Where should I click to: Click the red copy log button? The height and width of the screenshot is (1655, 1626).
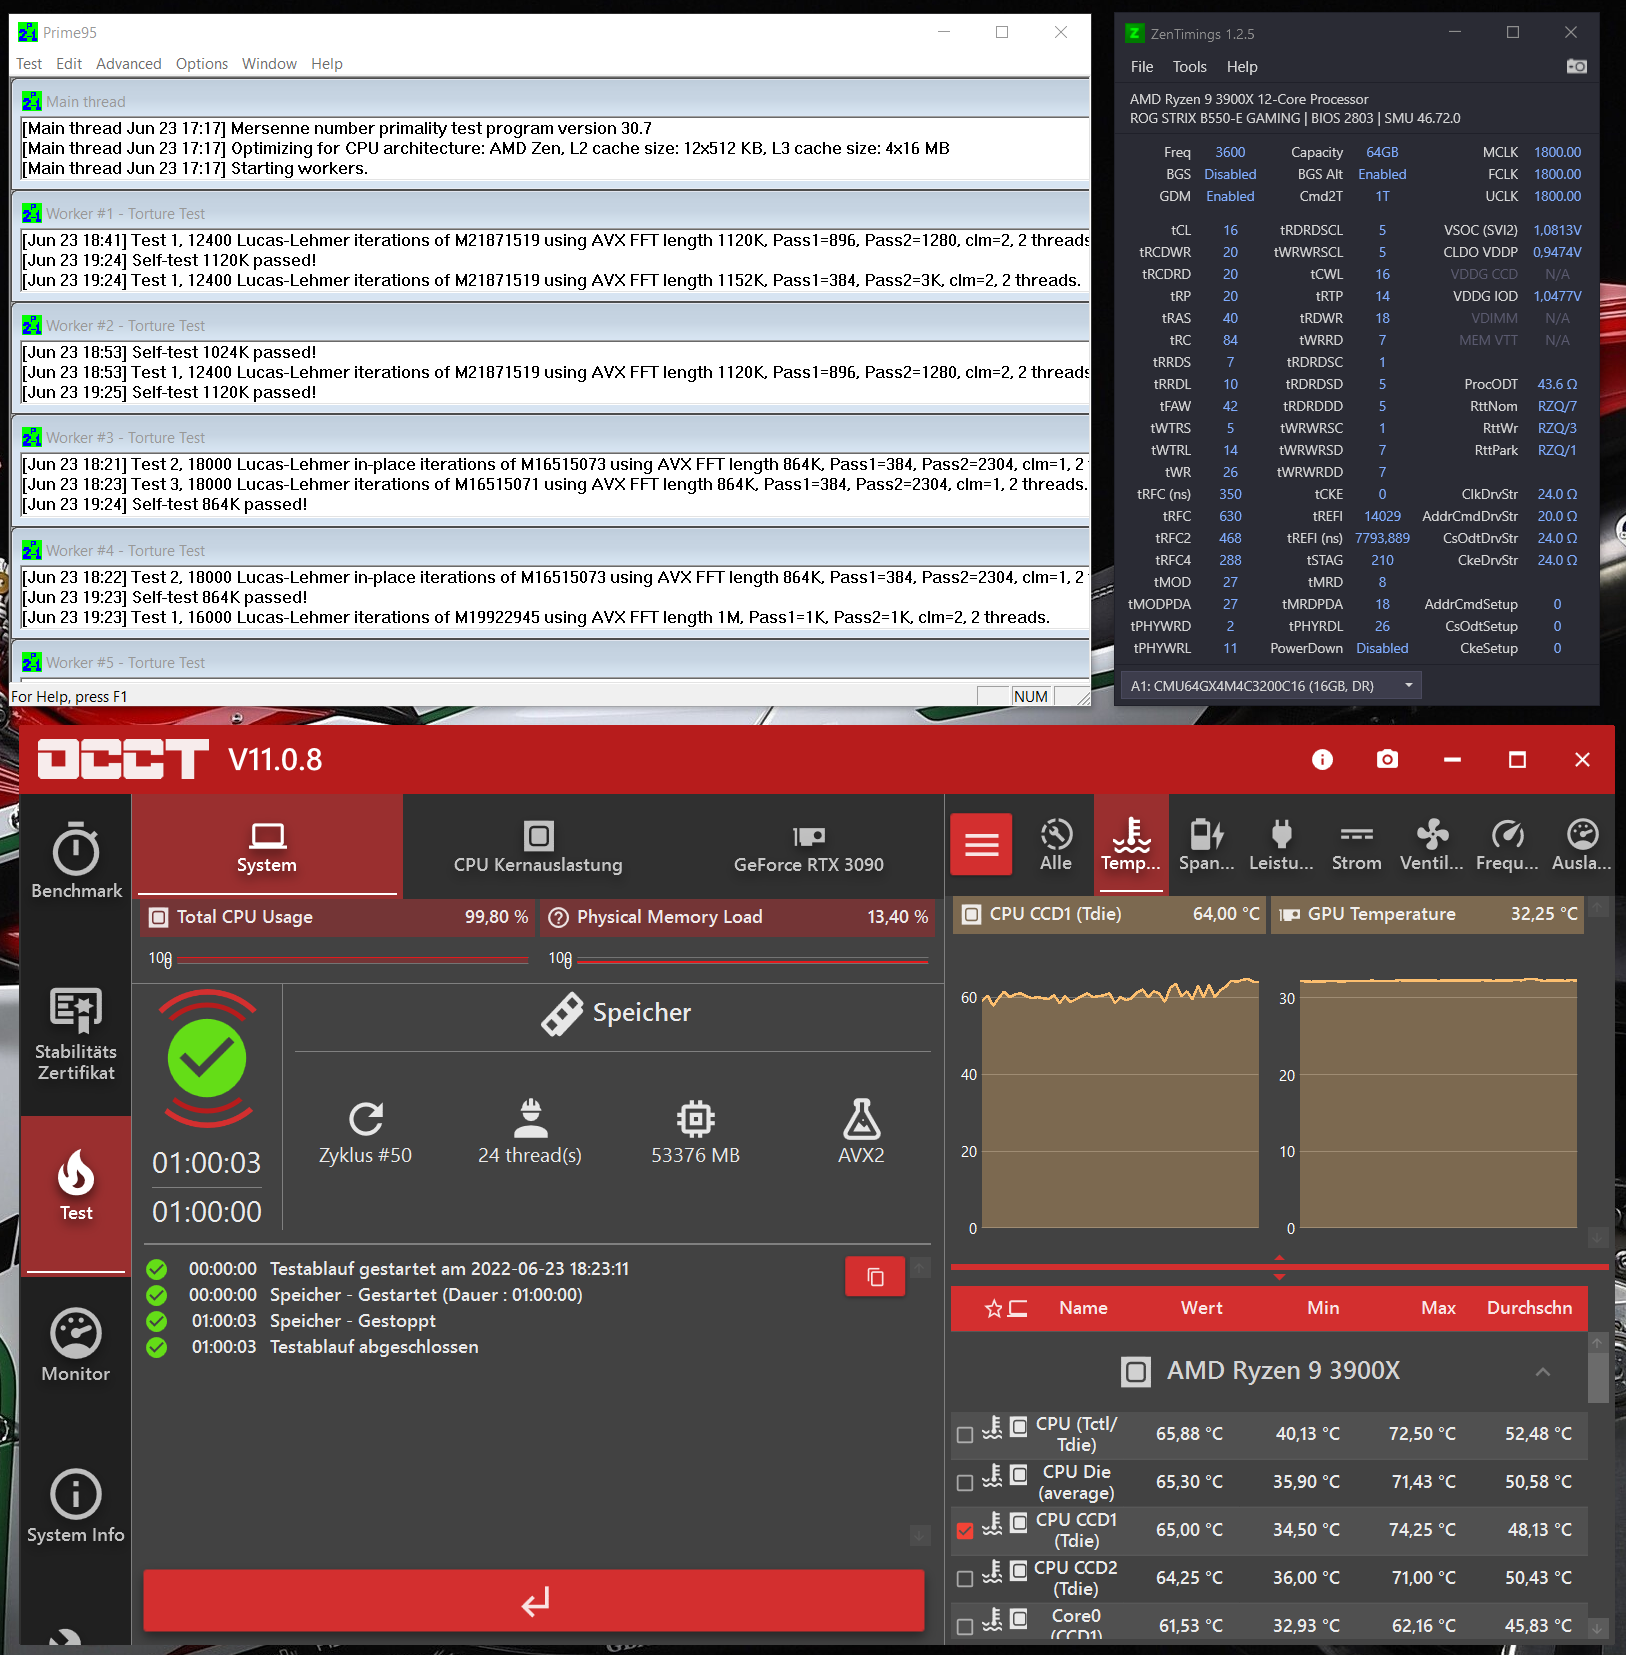[x=875, y=1276]
